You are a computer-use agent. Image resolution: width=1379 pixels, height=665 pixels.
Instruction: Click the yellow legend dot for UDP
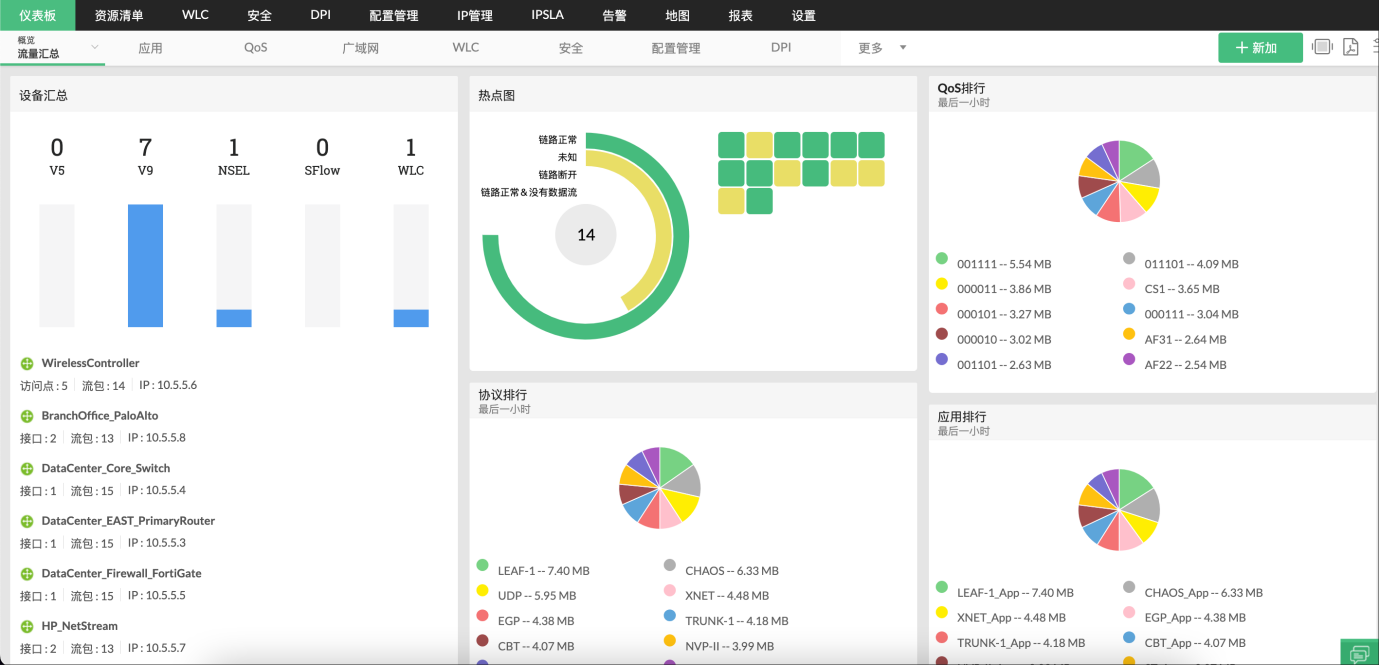[x=483, y=590]
